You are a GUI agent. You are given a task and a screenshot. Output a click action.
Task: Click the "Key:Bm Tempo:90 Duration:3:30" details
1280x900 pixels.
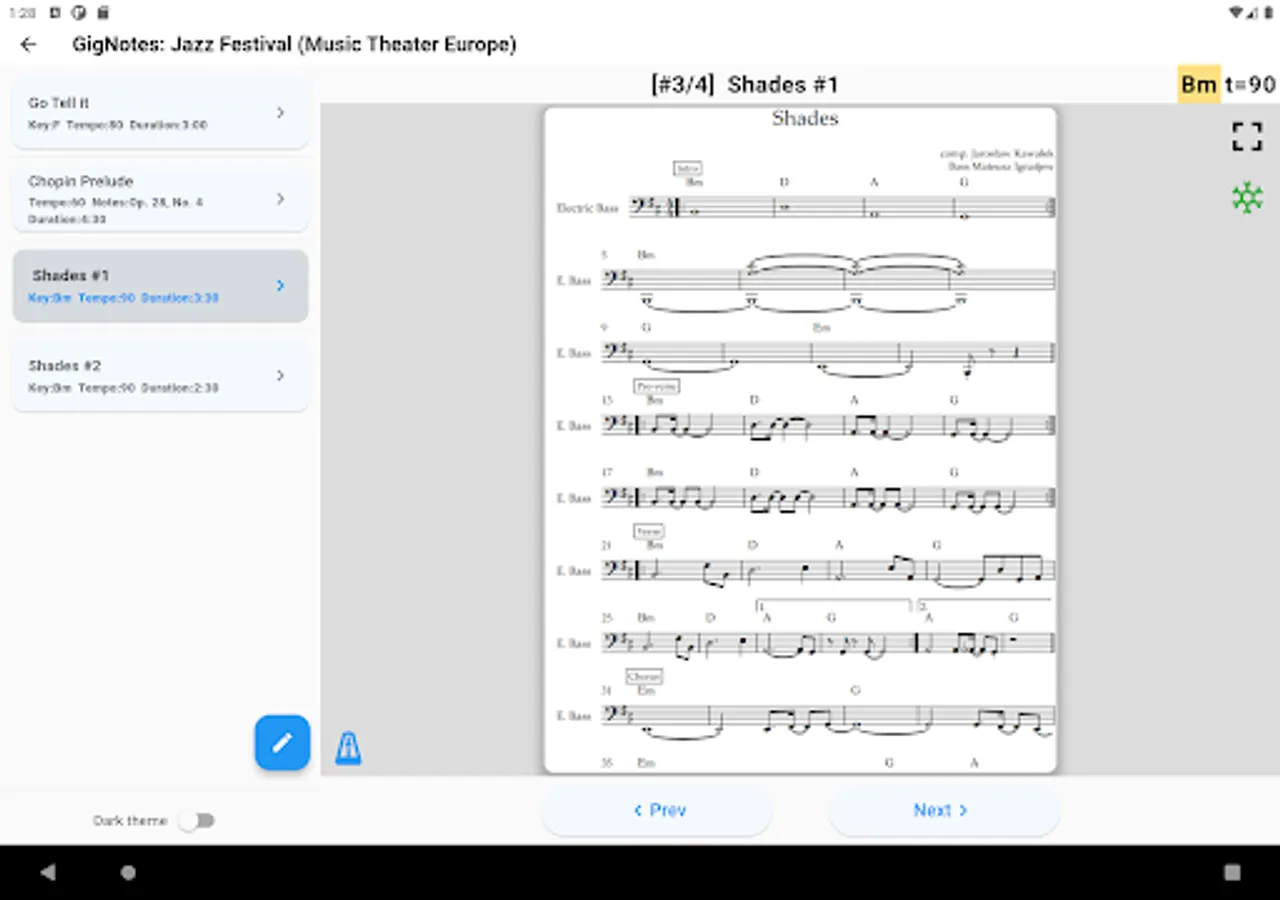click(x=124, y=298)
